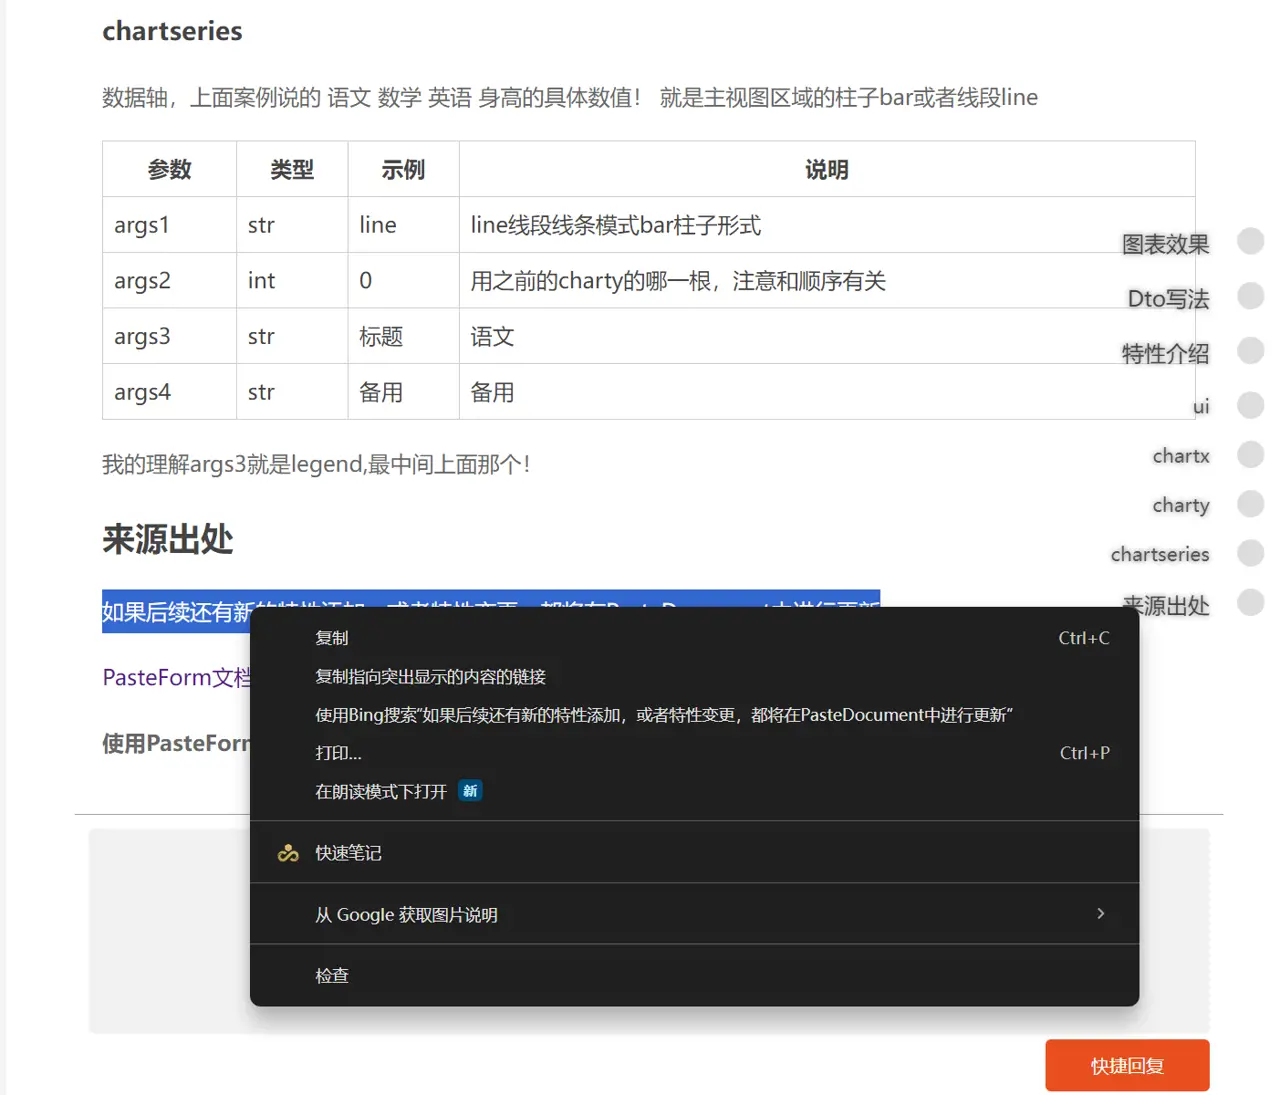Click the 示例 column header
Viewport: 1280px width, 1095px height.
(403, 169)
